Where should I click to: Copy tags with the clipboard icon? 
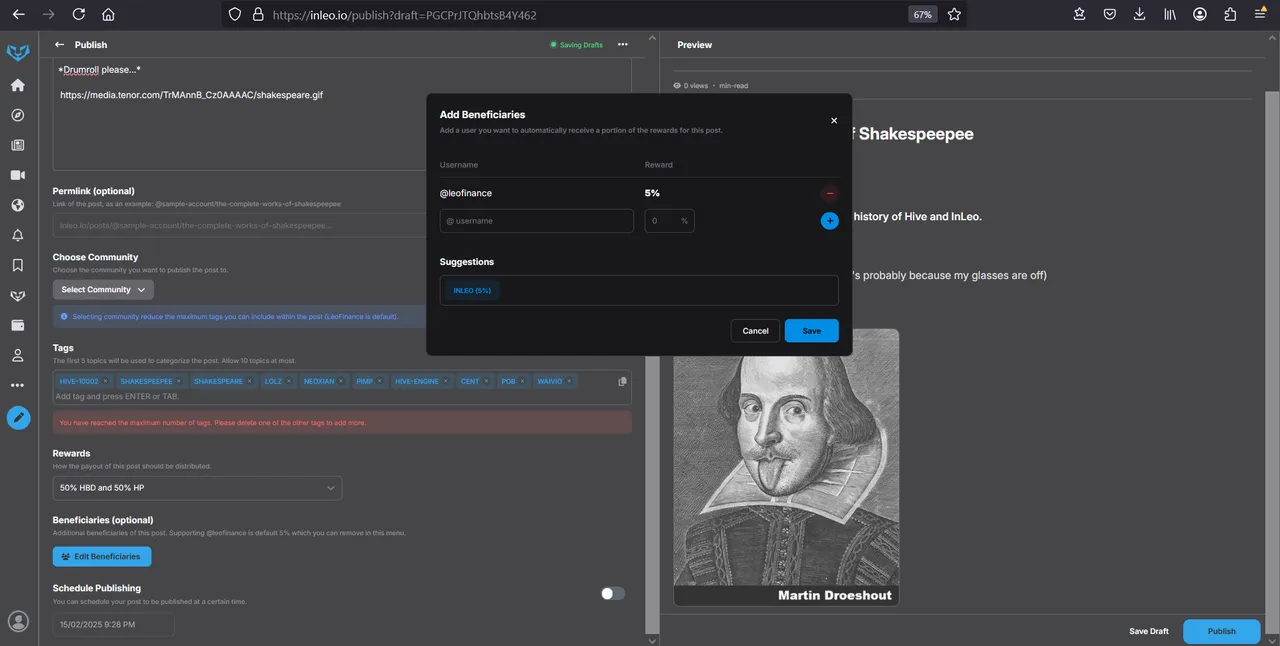coord(622,381)
